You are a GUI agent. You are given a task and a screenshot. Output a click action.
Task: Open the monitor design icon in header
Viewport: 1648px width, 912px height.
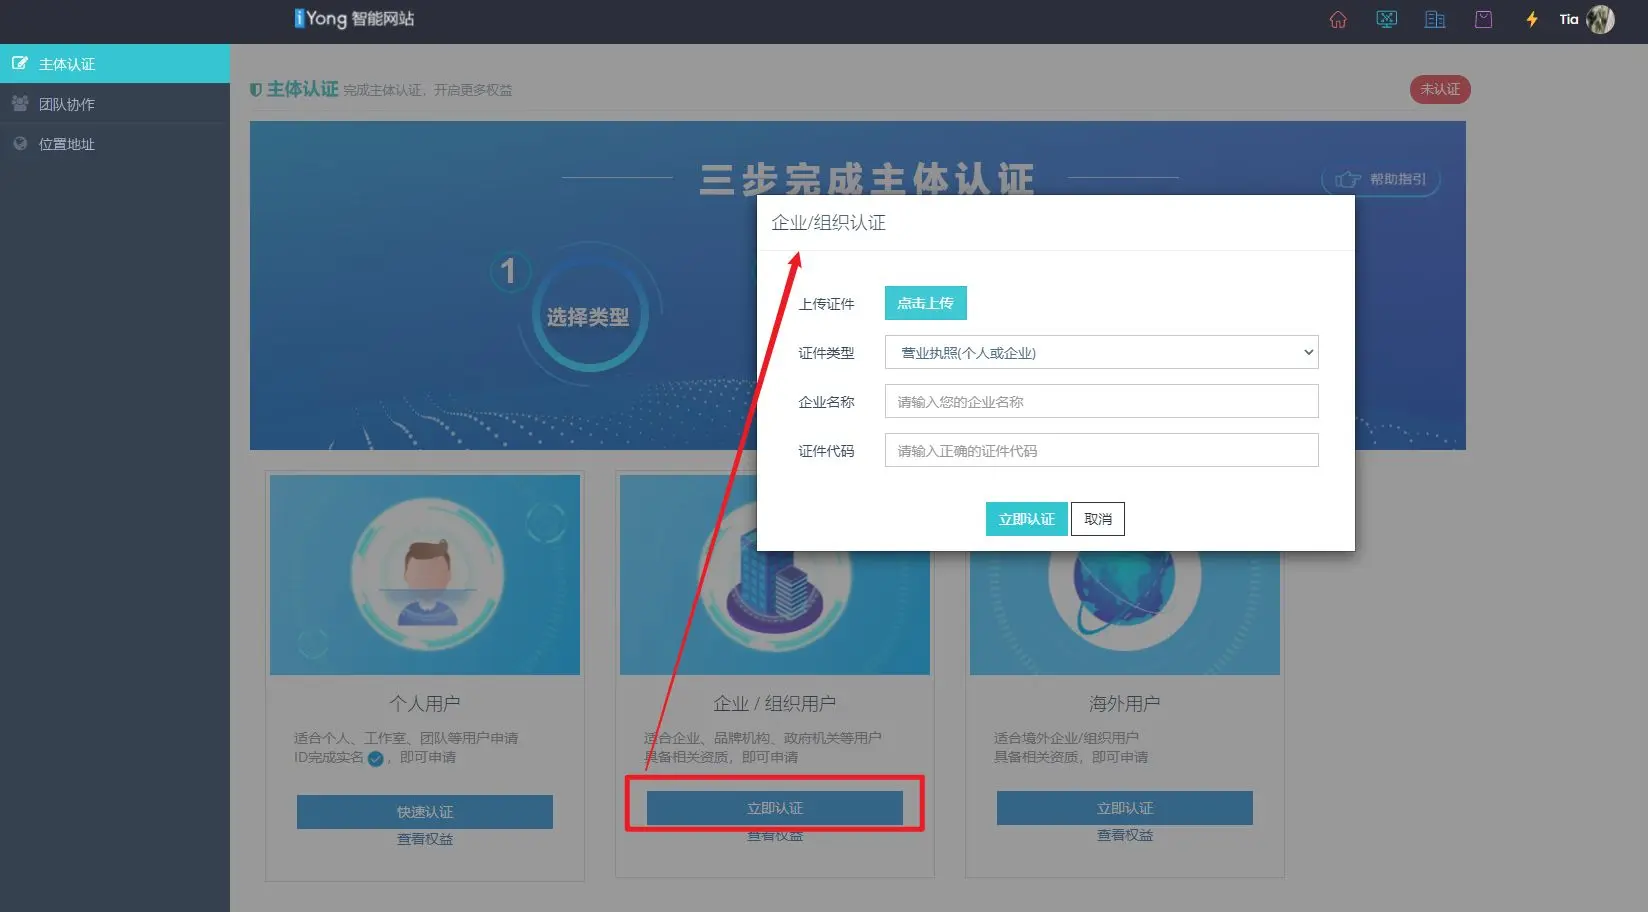click(x=1386, y=20)
